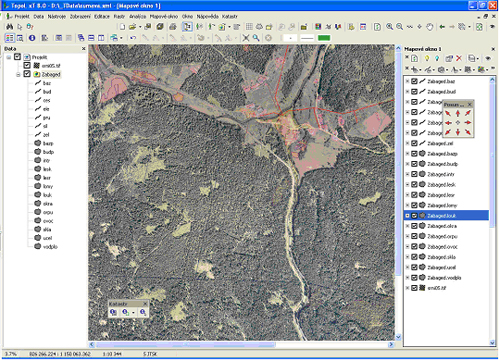Expand the Zabaged.louk layer entry
The width and height of the screenshot is (500, 361).
click(407, 216)
